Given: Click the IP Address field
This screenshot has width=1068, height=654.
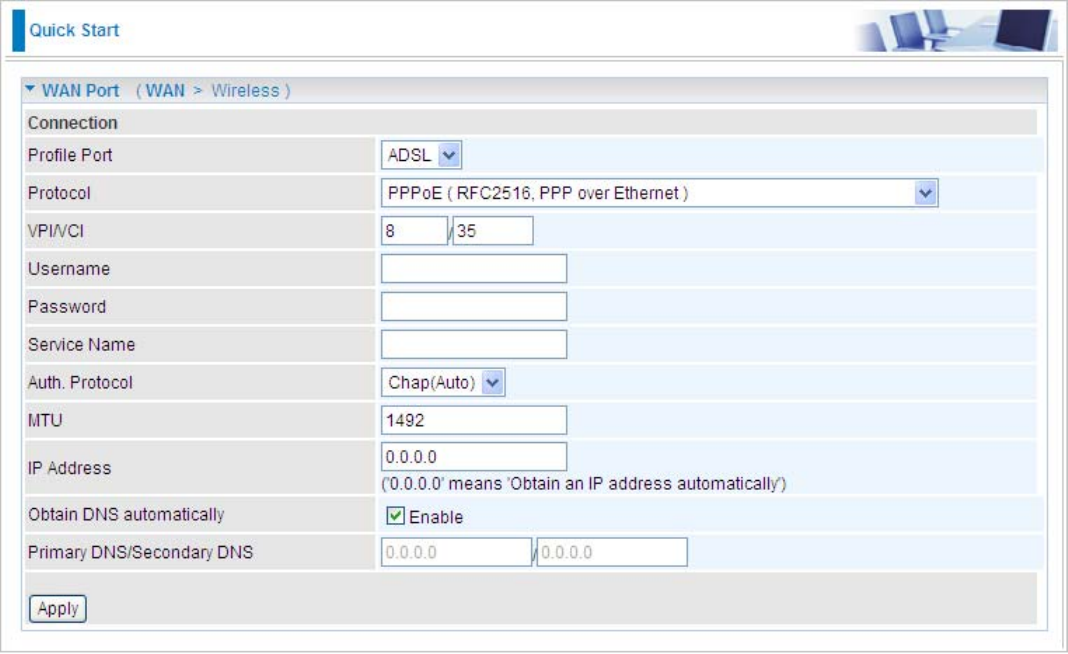Looking at the screenshot, I should [474, 457].
